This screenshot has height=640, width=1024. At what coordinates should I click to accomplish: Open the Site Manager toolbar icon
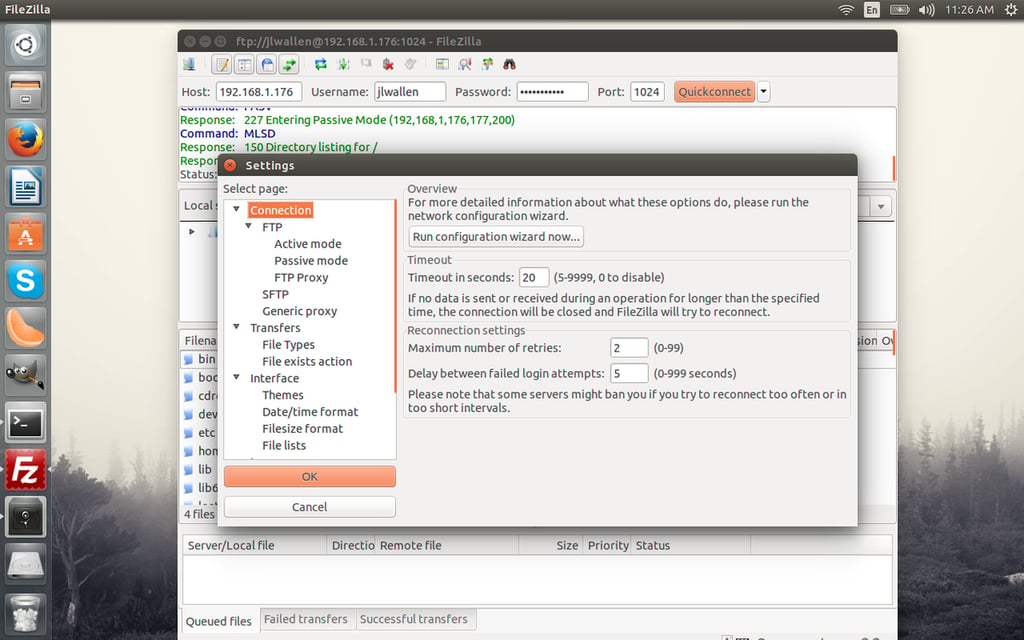[189, 64]
